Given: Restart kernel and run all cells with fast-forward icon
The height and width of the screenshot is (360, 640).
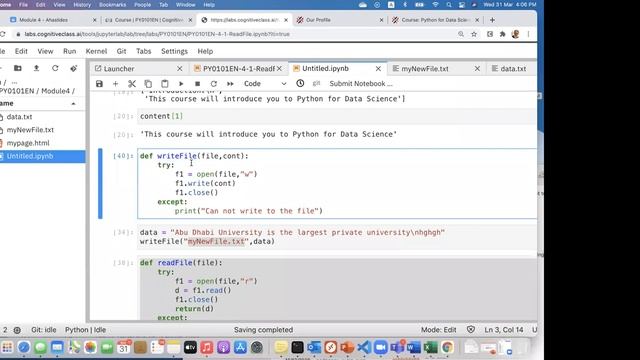Looking at the screenshot, I should click(230, 84).
